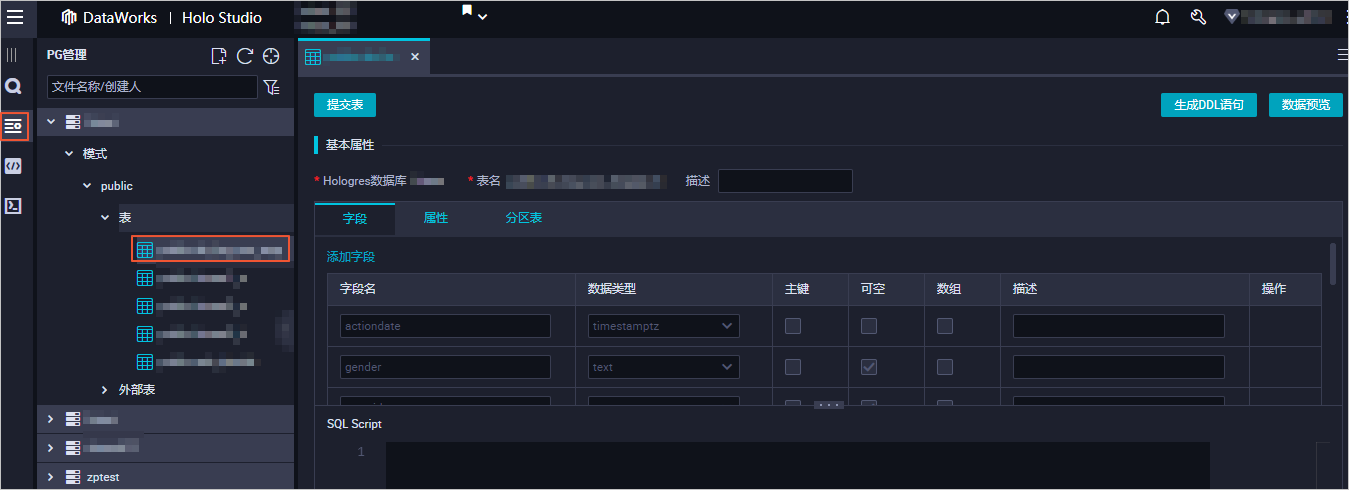Switch to the 属性 tab
Image resolution: width=1349 pixels, height=490 pixels.
pos(436,218)
